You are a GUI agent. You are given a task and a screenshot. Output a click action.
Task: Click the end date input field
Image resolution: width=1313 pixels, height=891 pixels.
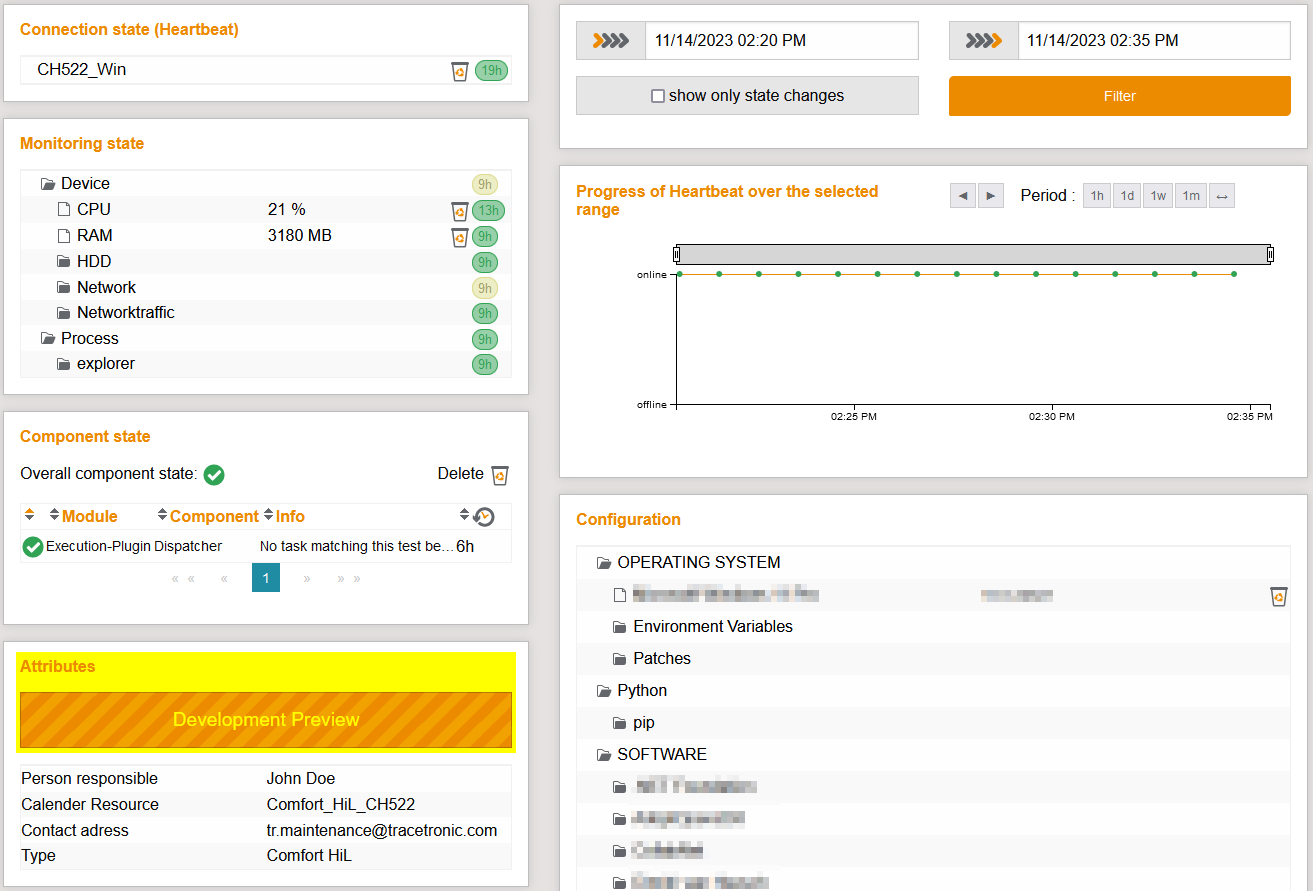click(x=1154, y=41)
